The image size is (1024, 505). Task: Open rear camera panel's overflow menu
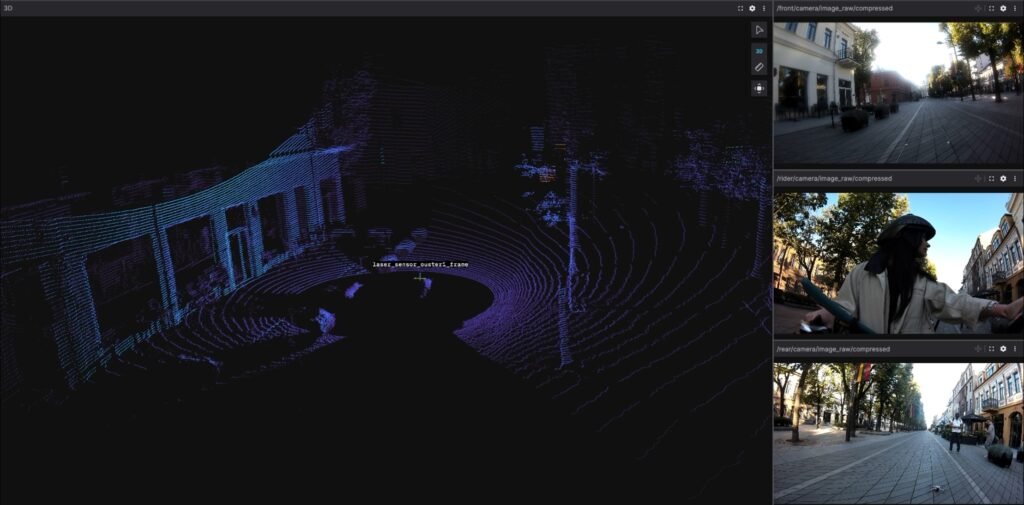[1015, 349]
